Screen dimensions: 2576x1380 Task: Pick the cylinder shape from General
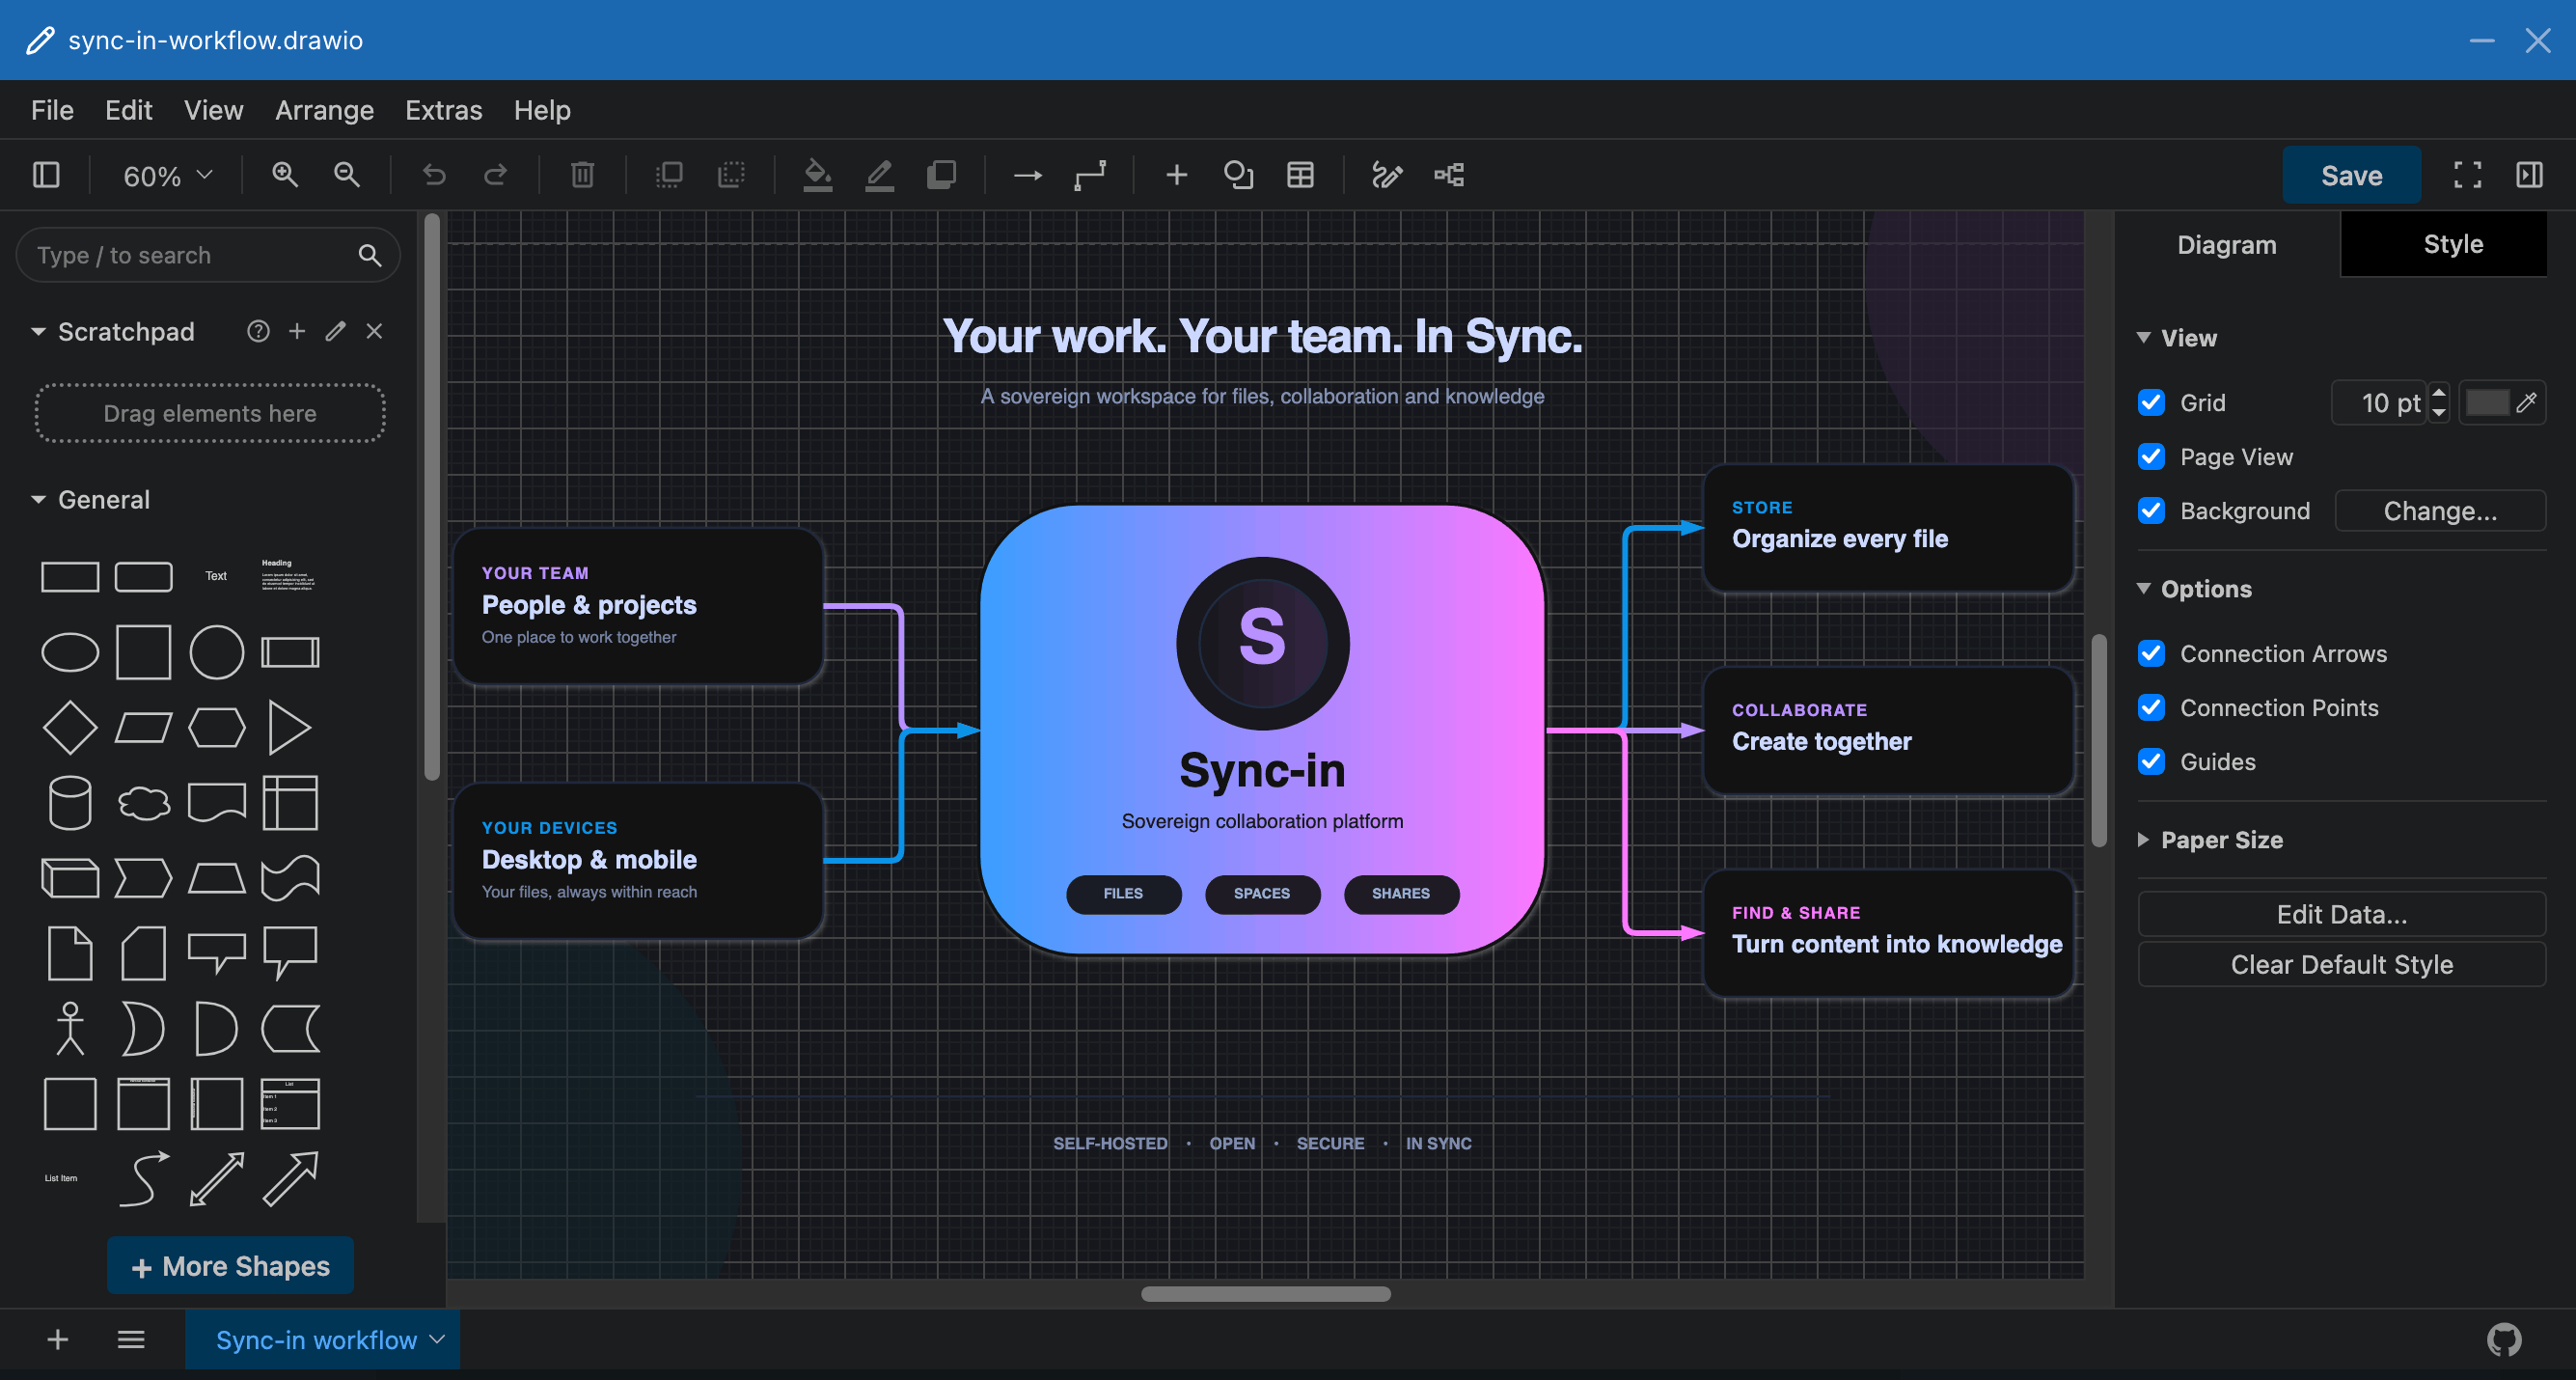[x=70, y=803]
